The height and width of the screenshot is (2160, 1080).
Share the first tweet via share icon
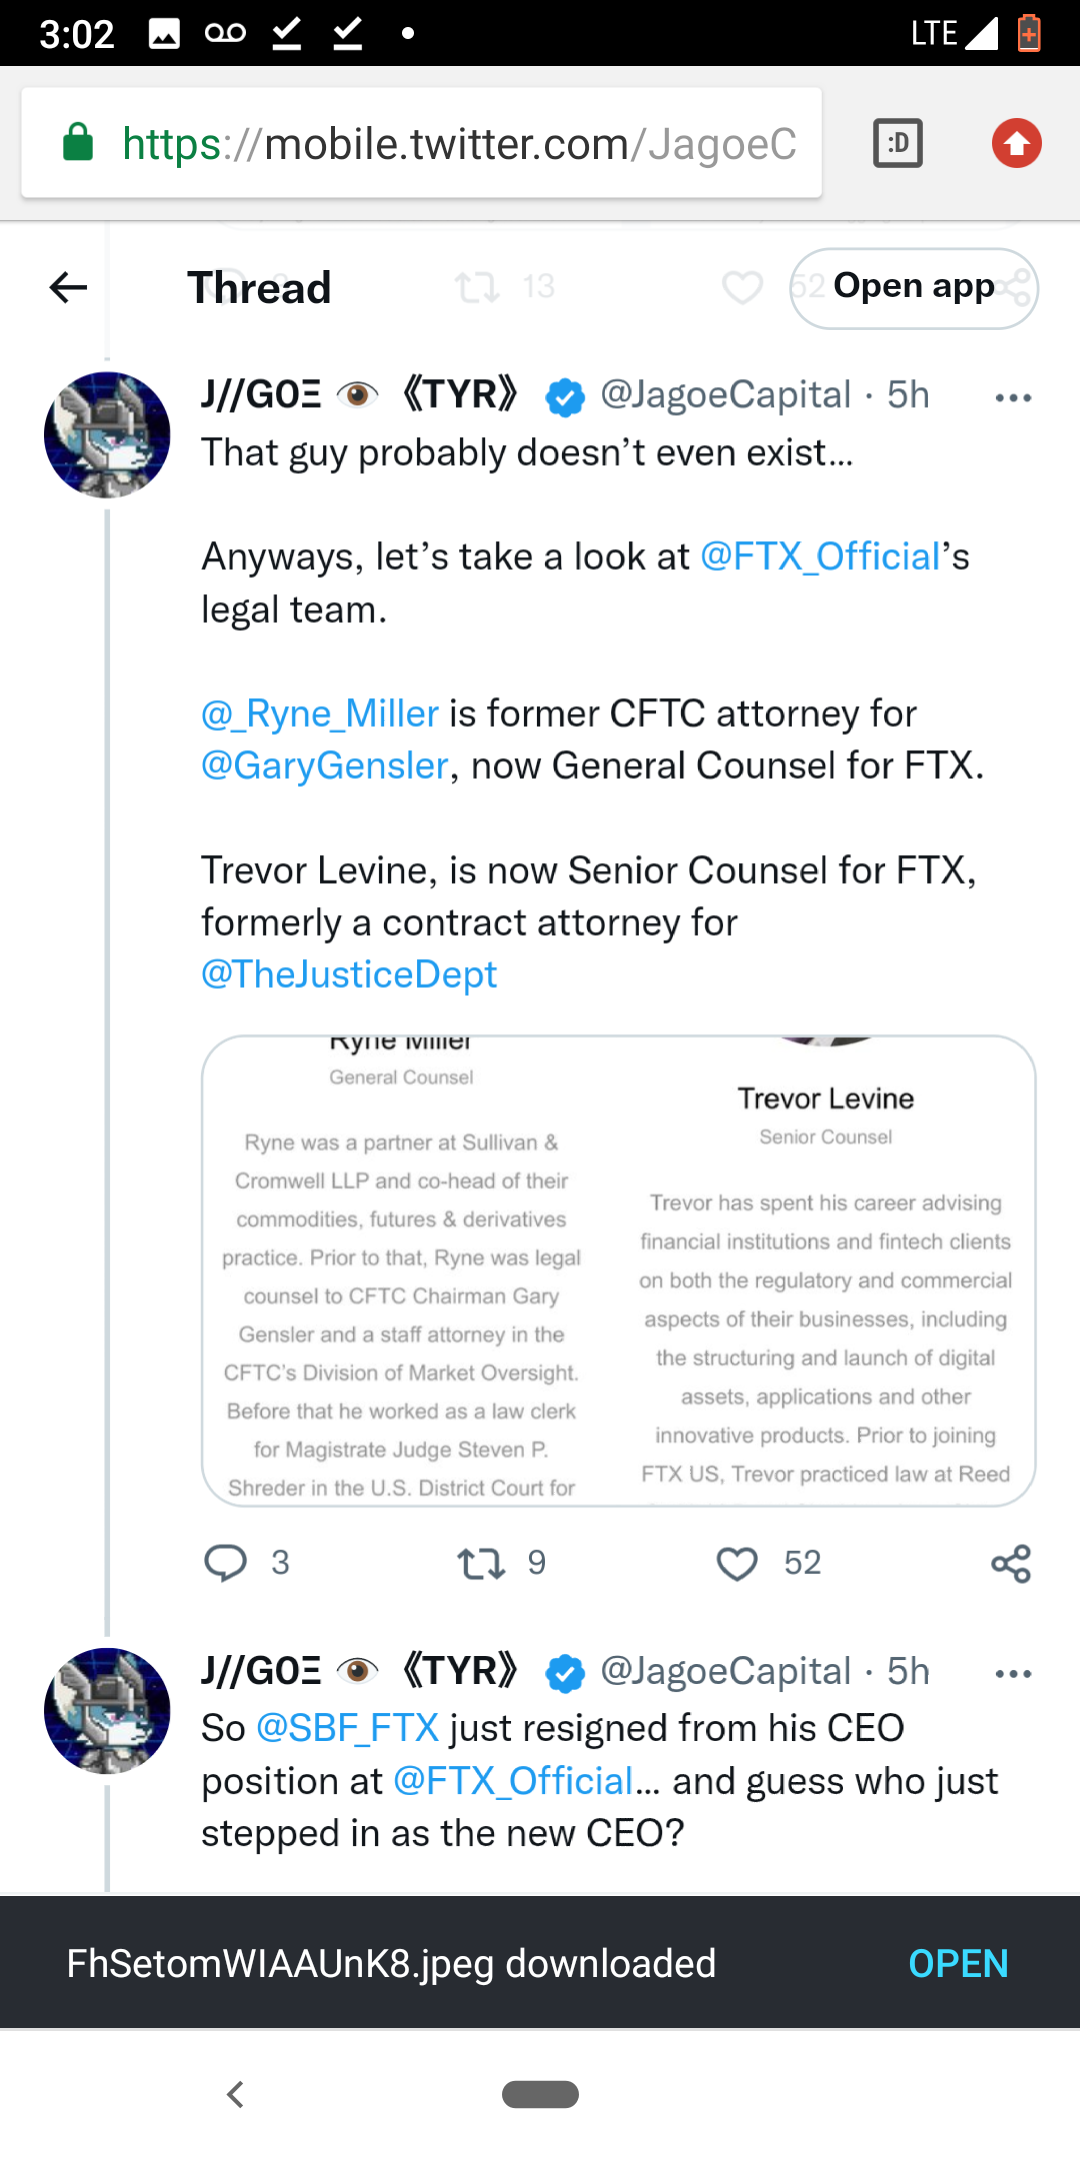point(1011,1563)
